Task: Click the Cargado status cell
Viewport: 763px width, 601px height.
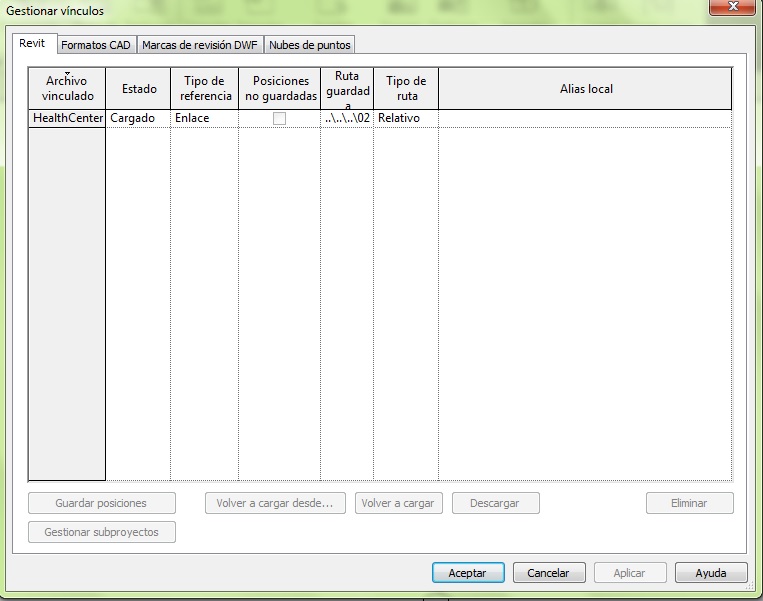Action: pyautogui.click(x=138, y=118)
